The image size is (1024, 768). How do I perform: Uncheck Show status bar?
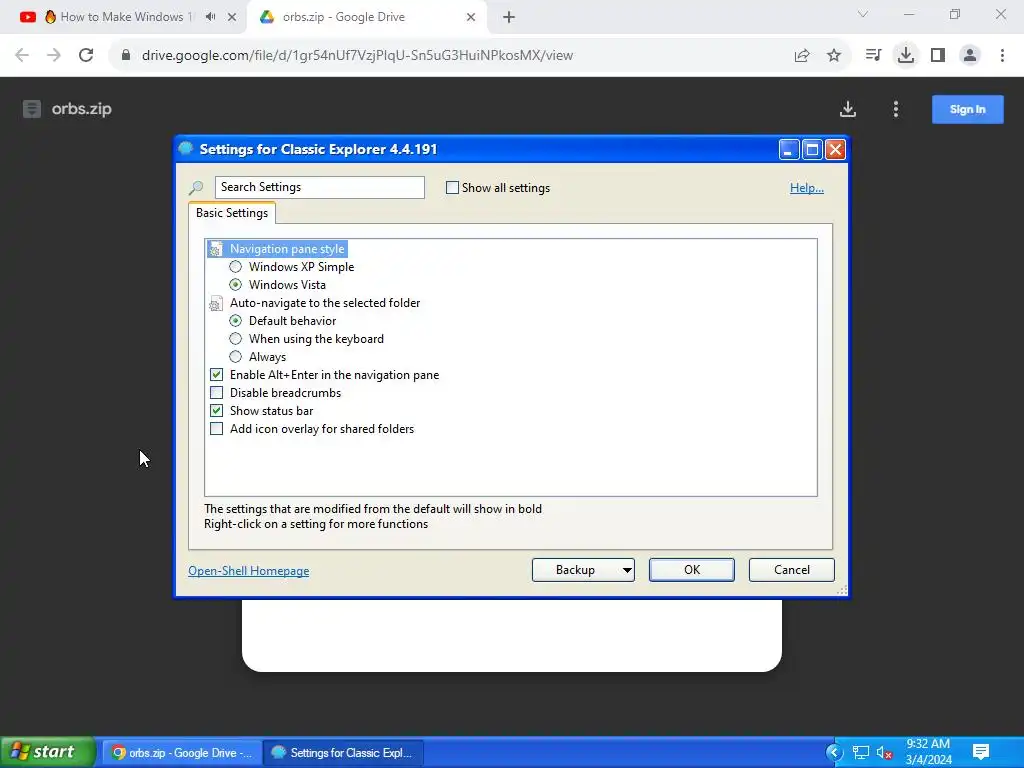[216, 411]
